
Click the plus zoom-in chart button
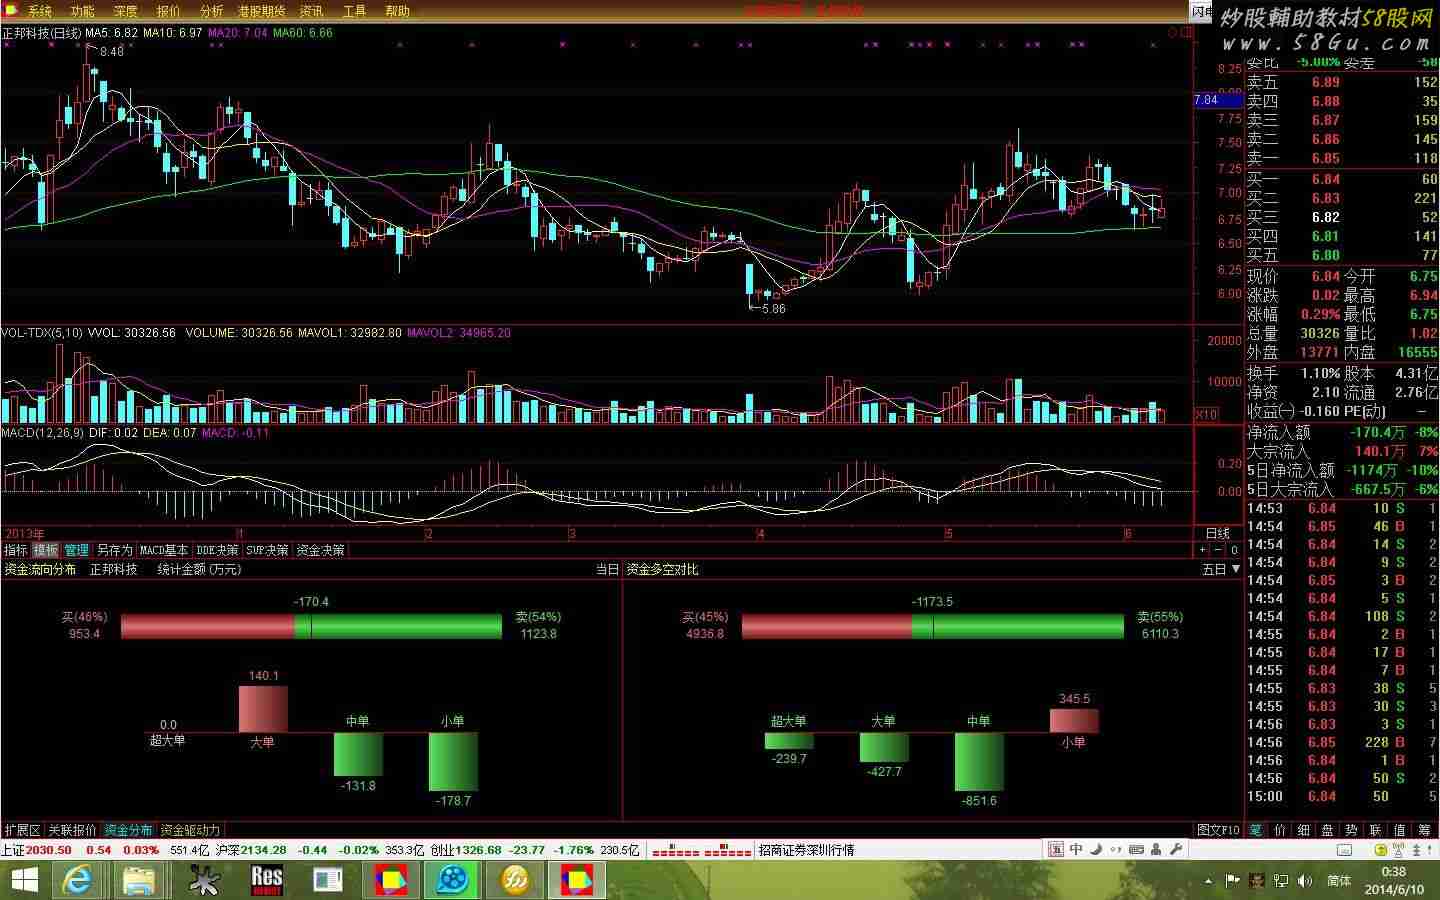tap(1203, 550)
